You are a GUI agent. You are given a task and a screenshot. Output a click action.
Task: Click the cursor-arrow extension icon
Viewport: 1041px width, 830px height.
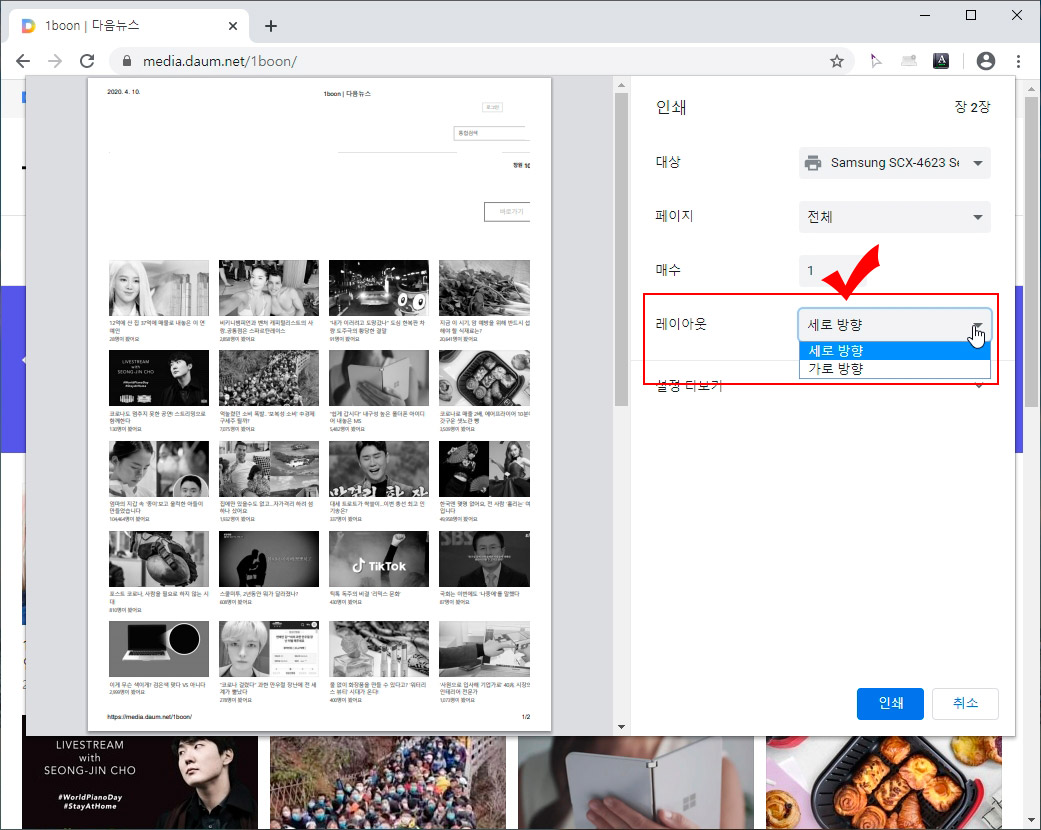click(x=873, y=61)
